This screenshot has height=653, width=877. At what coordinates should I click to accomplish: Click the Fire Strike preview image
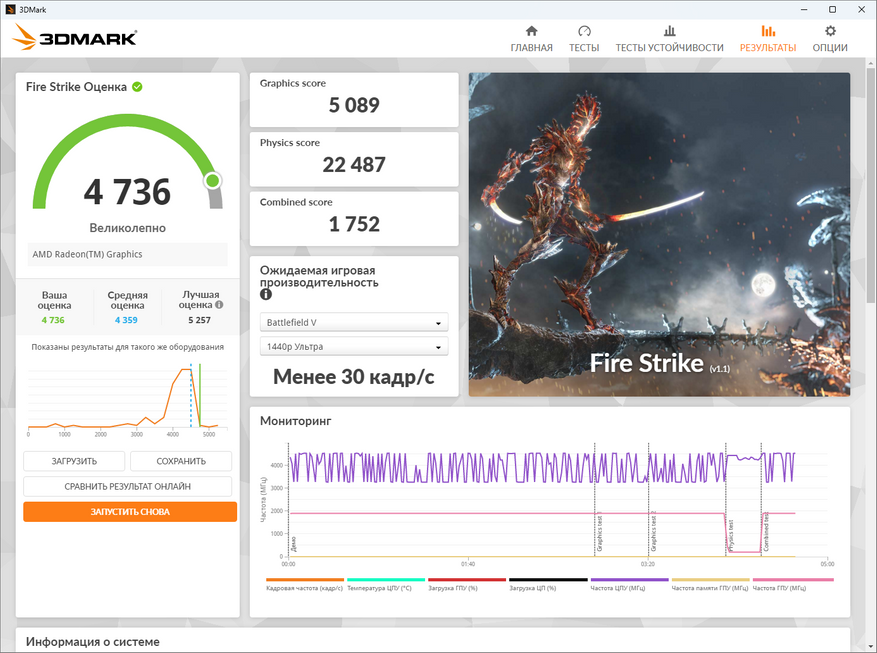(659, 234)
